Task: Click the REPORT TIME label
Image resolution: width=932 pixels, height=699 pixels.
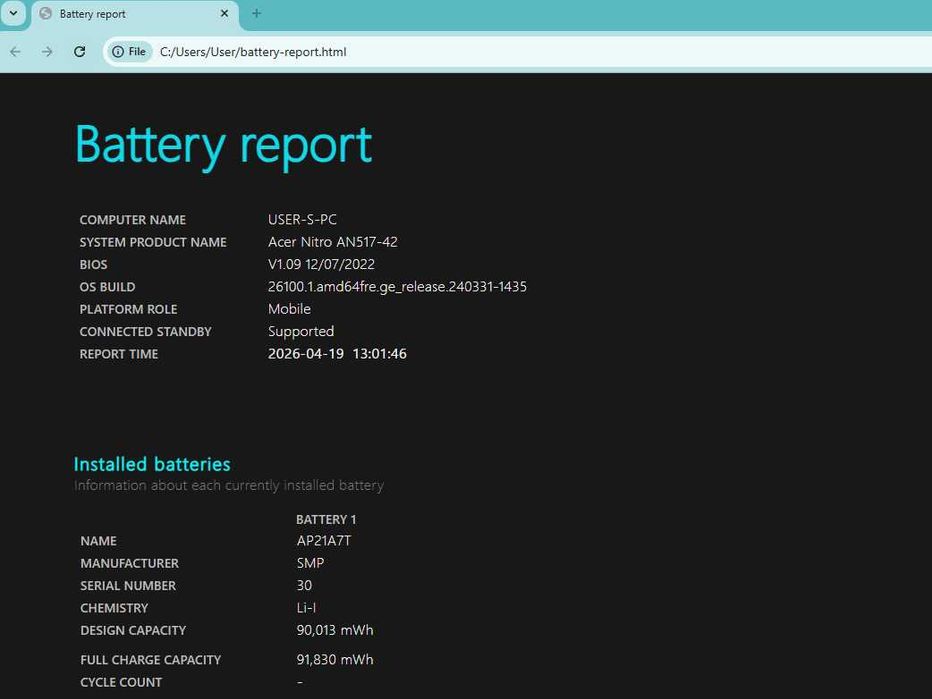Action: tap(119, 354)
